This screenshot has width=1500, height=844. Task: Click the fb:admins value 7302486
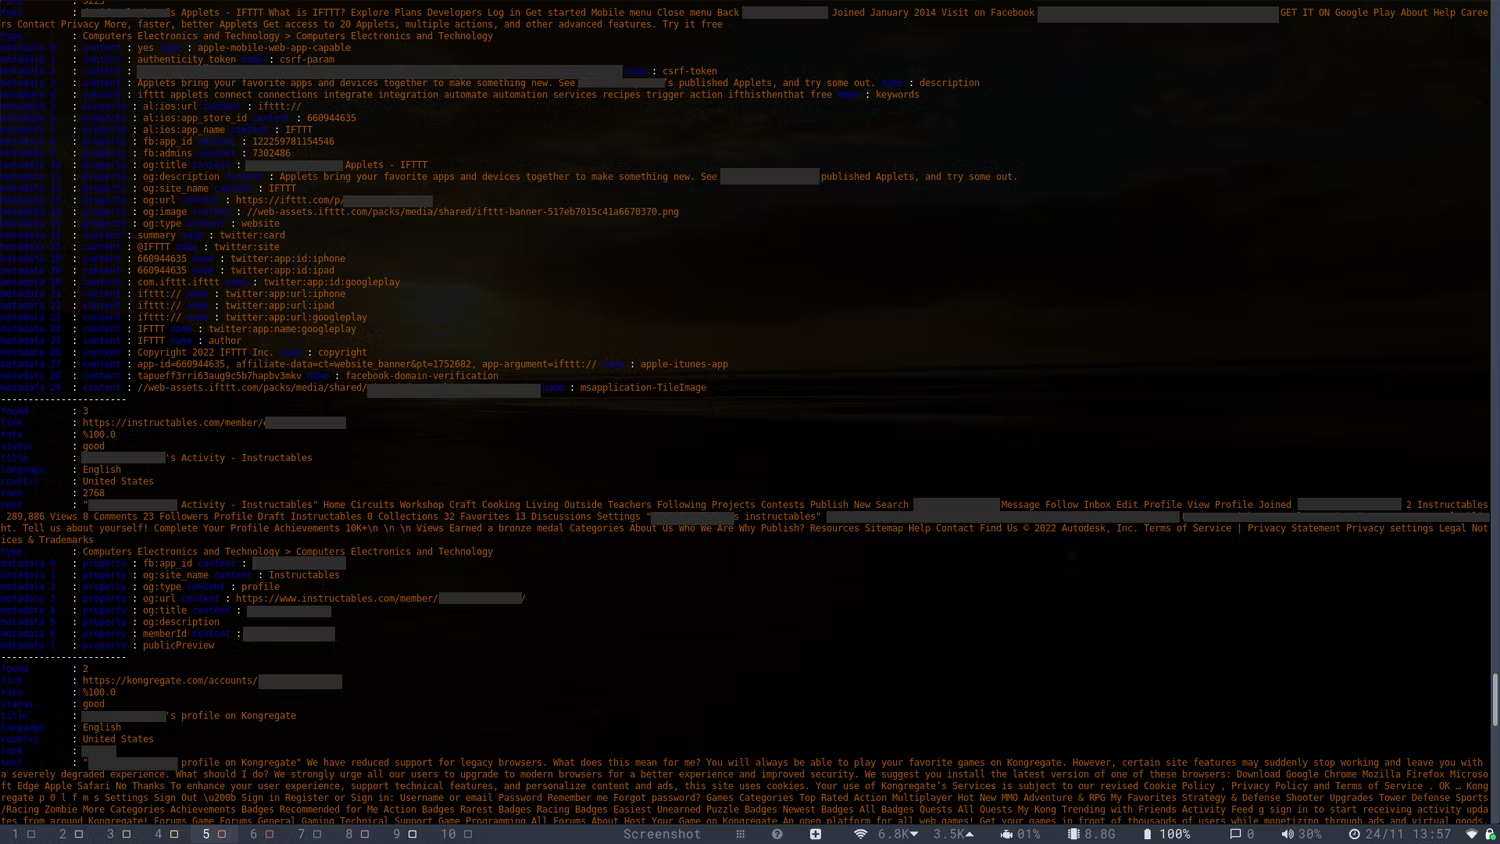pyautogui.click(x=271, y=153)
